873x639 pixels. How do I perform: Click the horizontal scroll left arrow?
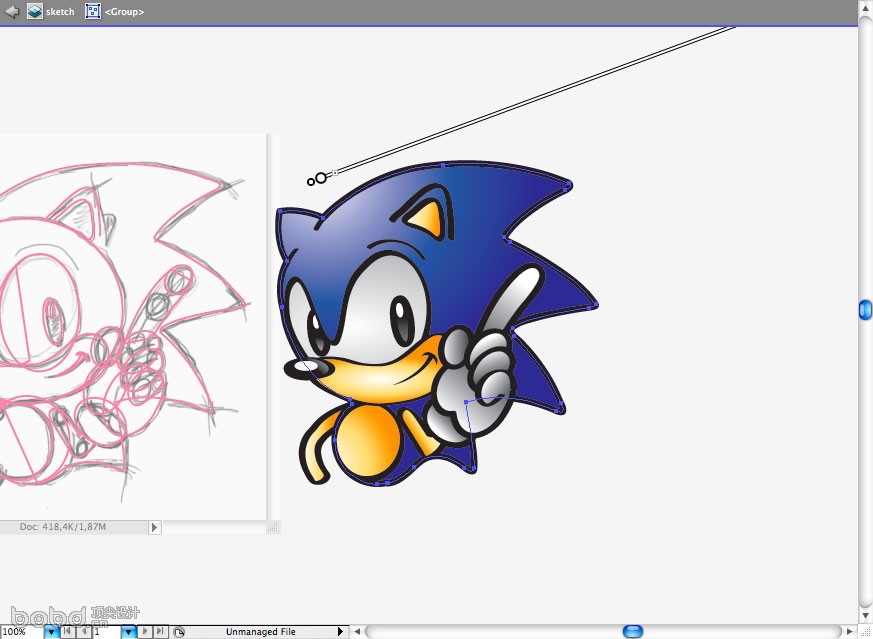[x=357, y=632]
